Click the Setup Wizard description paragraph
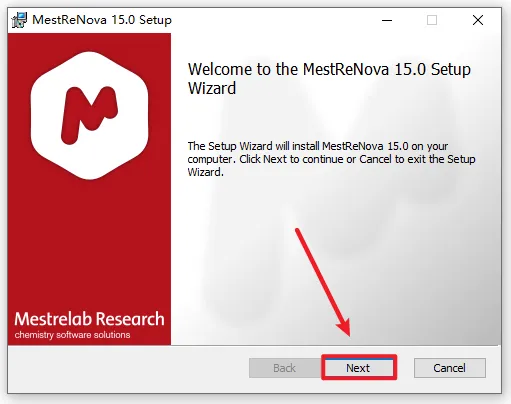The height and width of the screenshot is (404, 511). pyautogui.click(x=331, y=159)
